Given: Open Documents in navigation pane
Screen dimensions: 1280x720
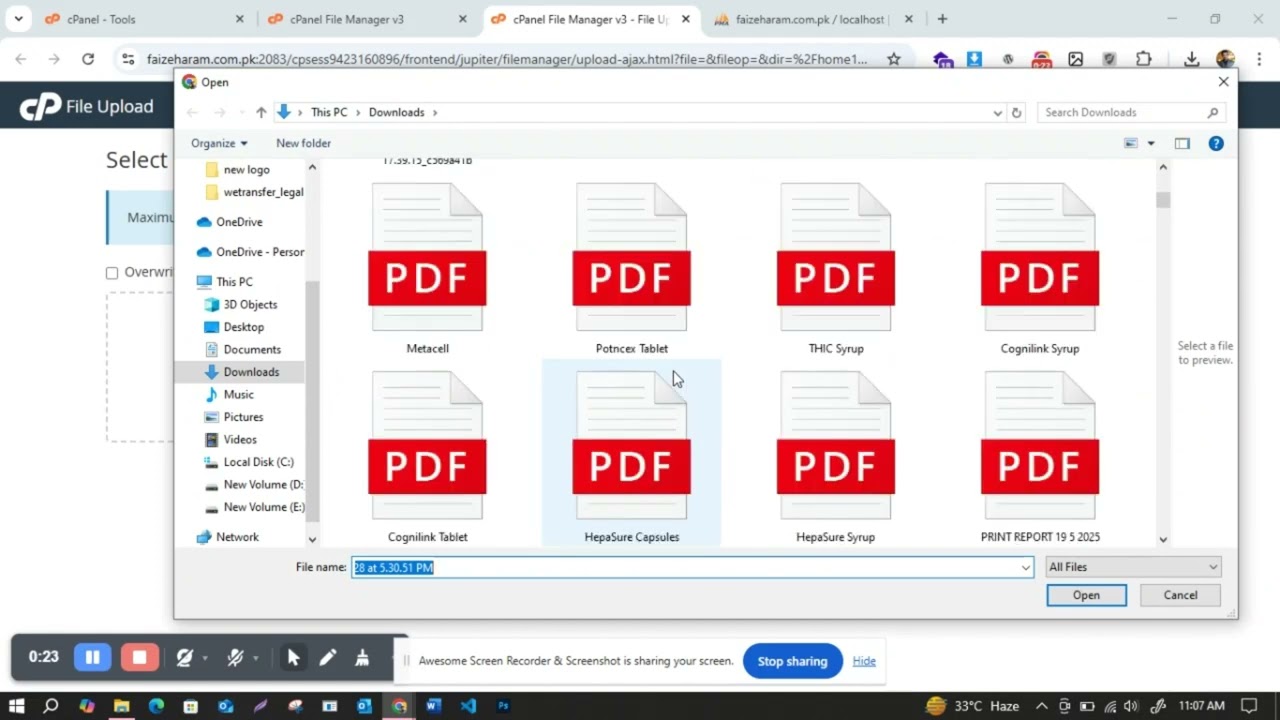Looking at the screenshot, I should pyautogui.click(x=242, y=349).
